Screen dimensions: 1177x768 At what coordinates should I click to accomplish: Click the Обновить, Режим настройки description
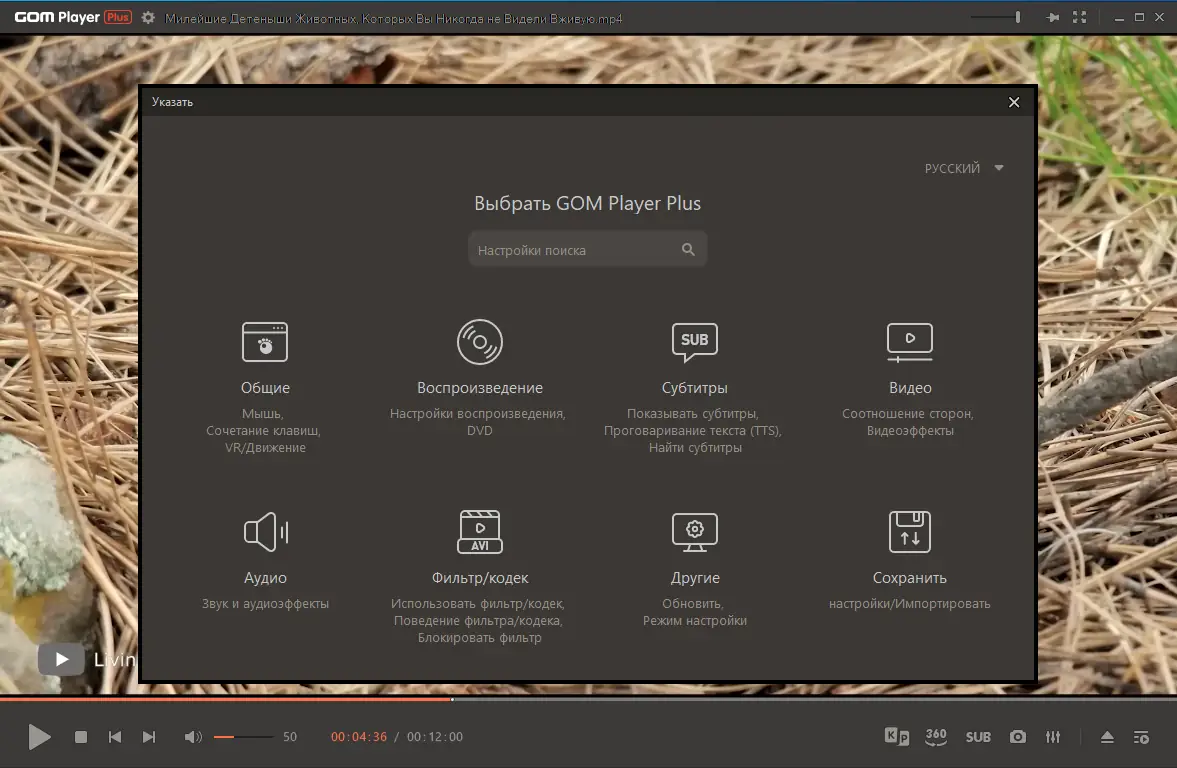click(x=694, y=612)
